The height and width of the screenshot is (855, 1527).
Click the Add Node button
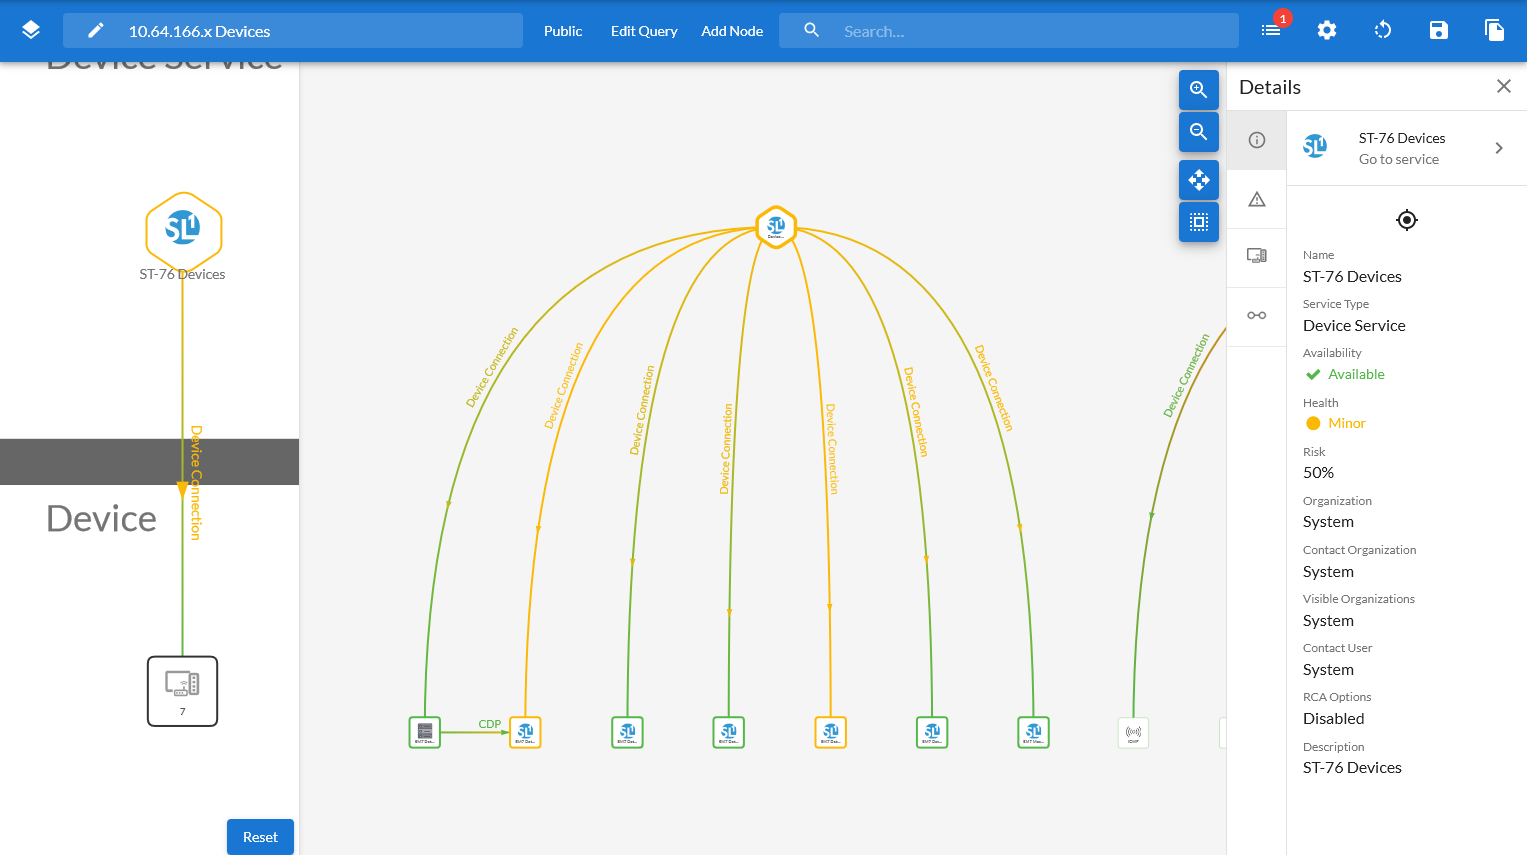[x=732, y=31]
